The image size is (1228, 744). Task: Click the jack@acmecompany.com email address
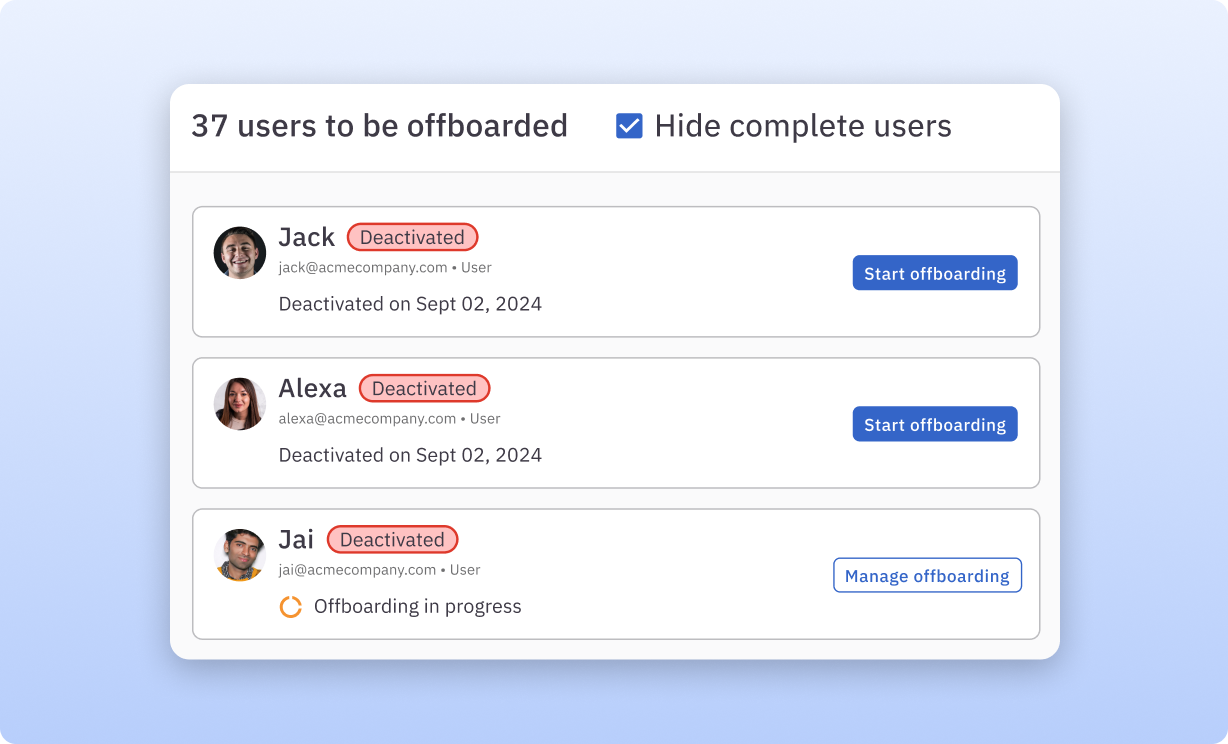pyautogui.click(x=362, y=268)
